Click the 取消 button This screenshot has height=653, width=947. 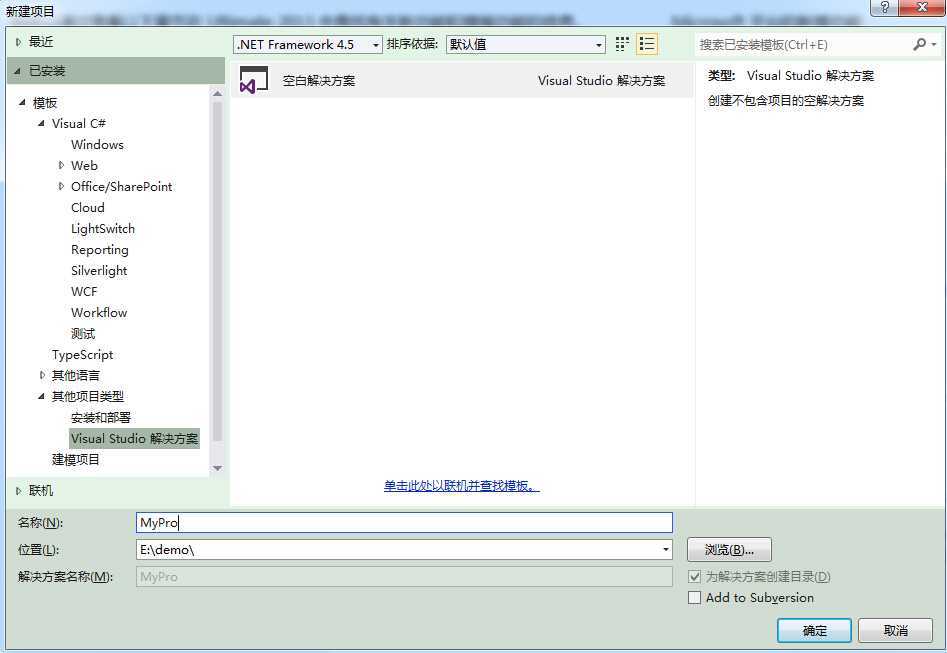895,631
